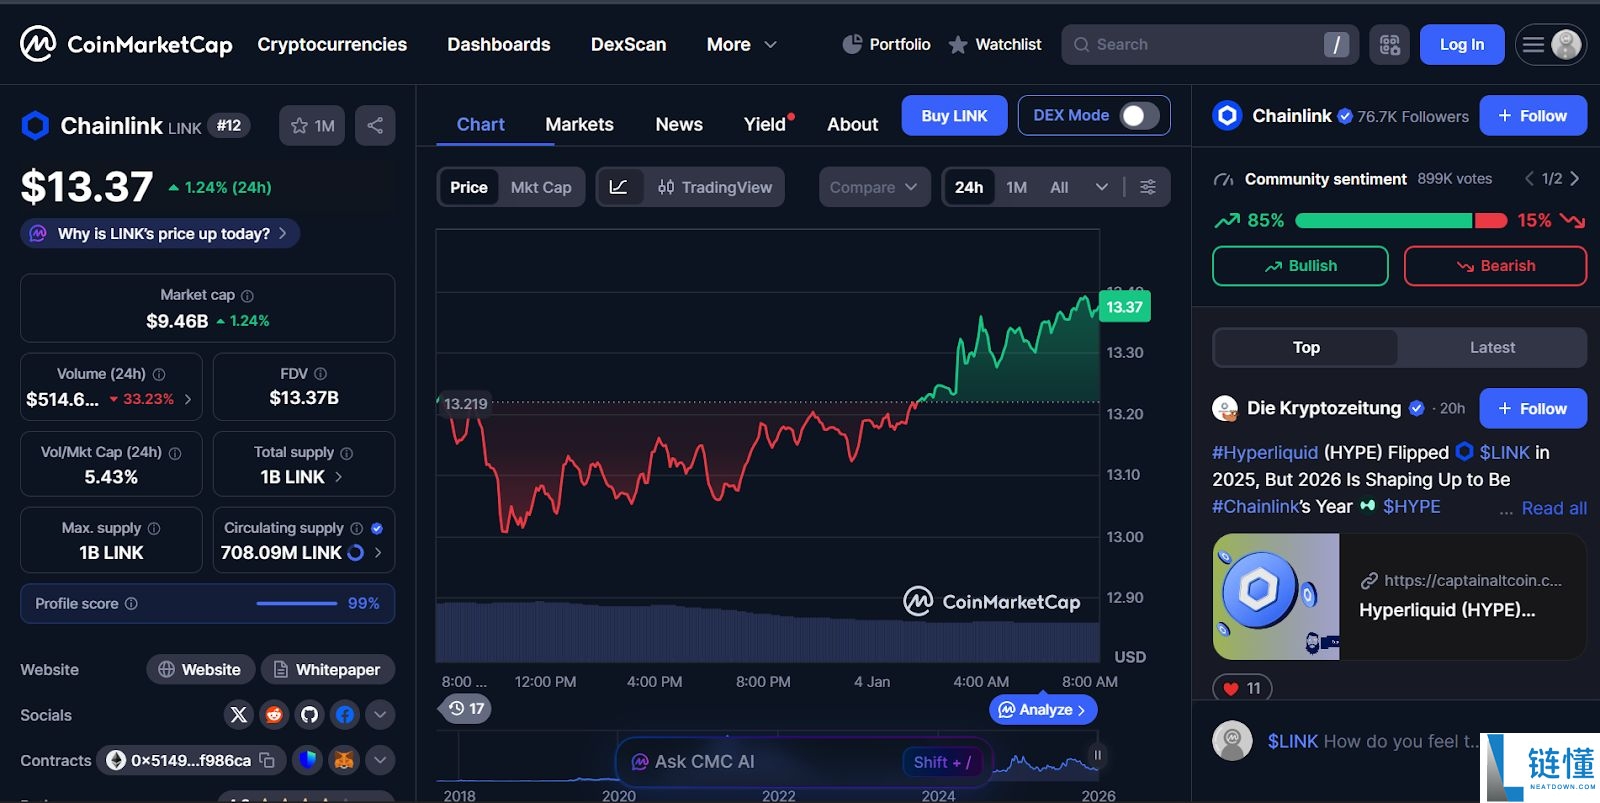
Task: Select the Mkt Cap chart view
Action: click(x=541, y=187)
